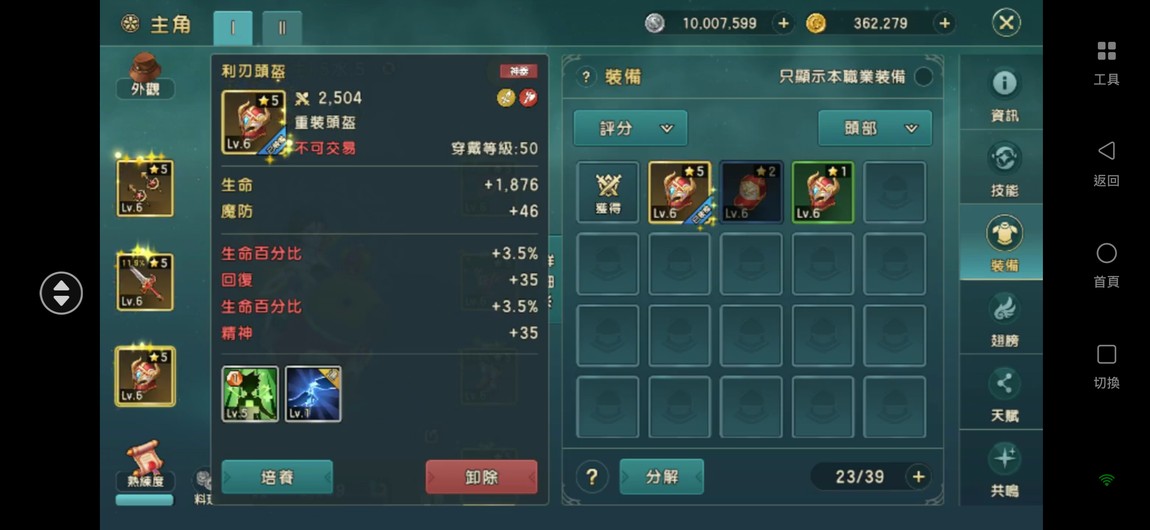Open the 天賦 talent sidebar icon
Viewport: 1150px width, 530px height.
[x=1003, y=394]
